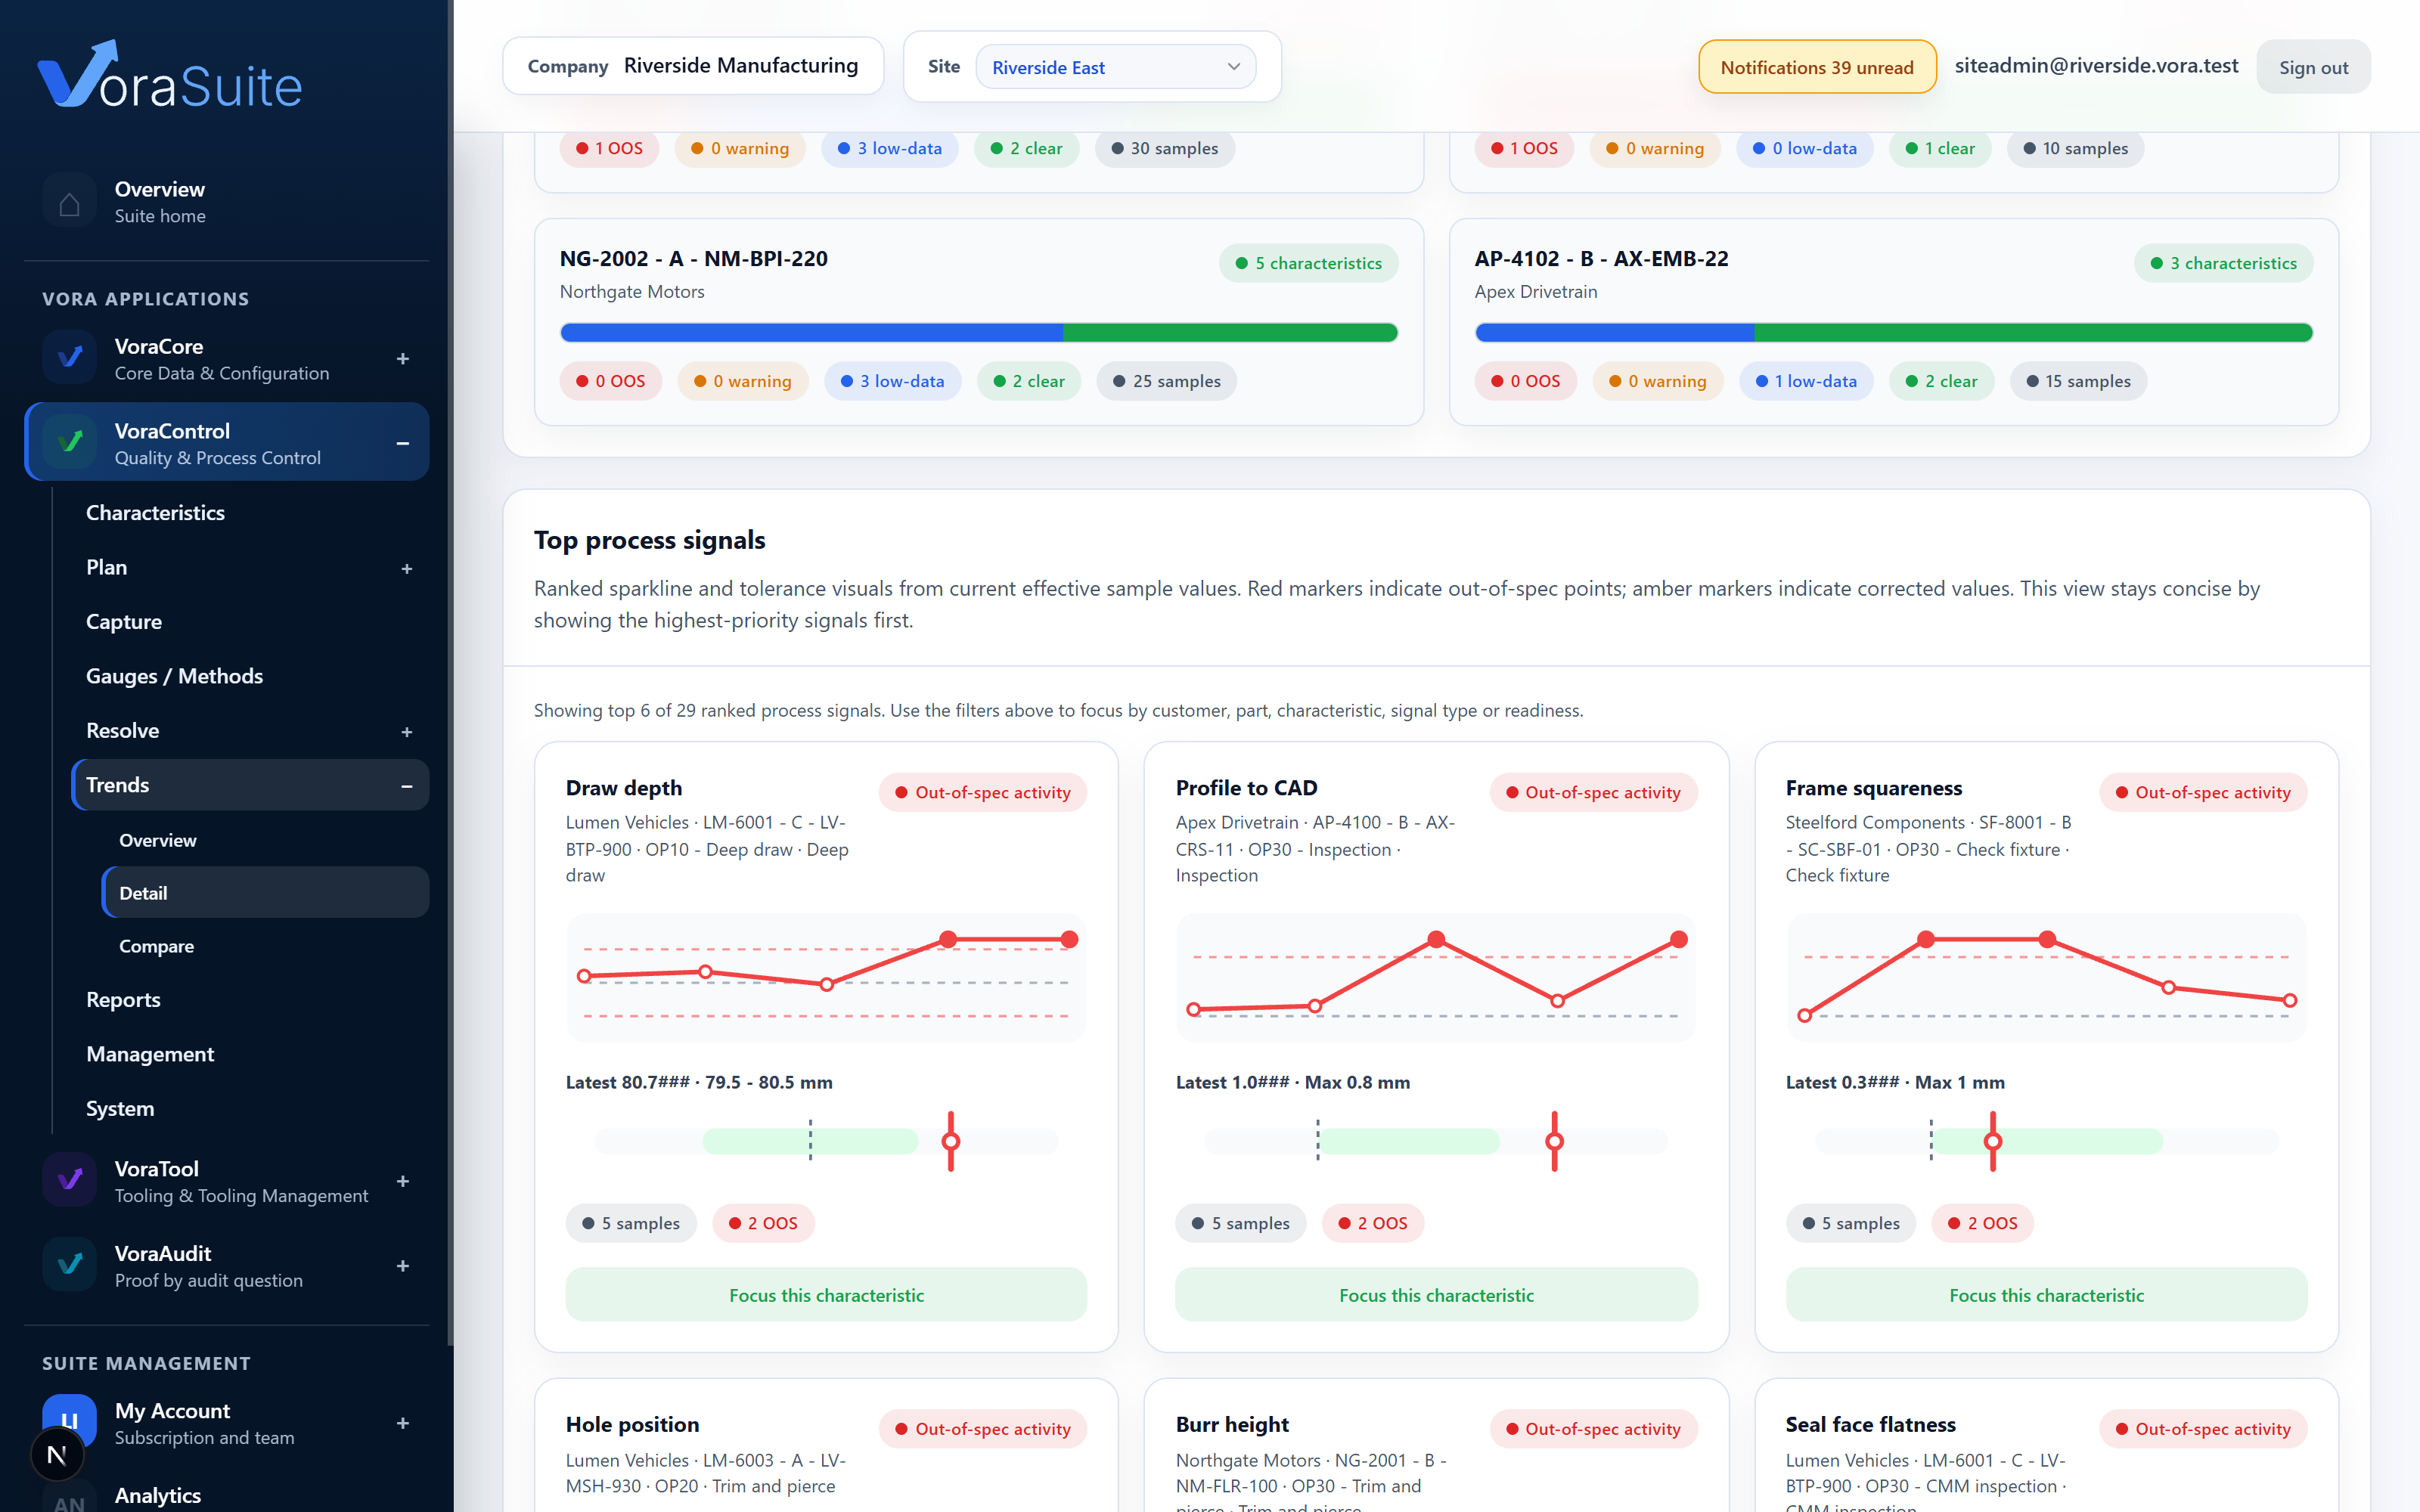Expand the VoraTool section
Screen dimensions: 2420x1512
pyautogui.click(x=403, y=1181)
